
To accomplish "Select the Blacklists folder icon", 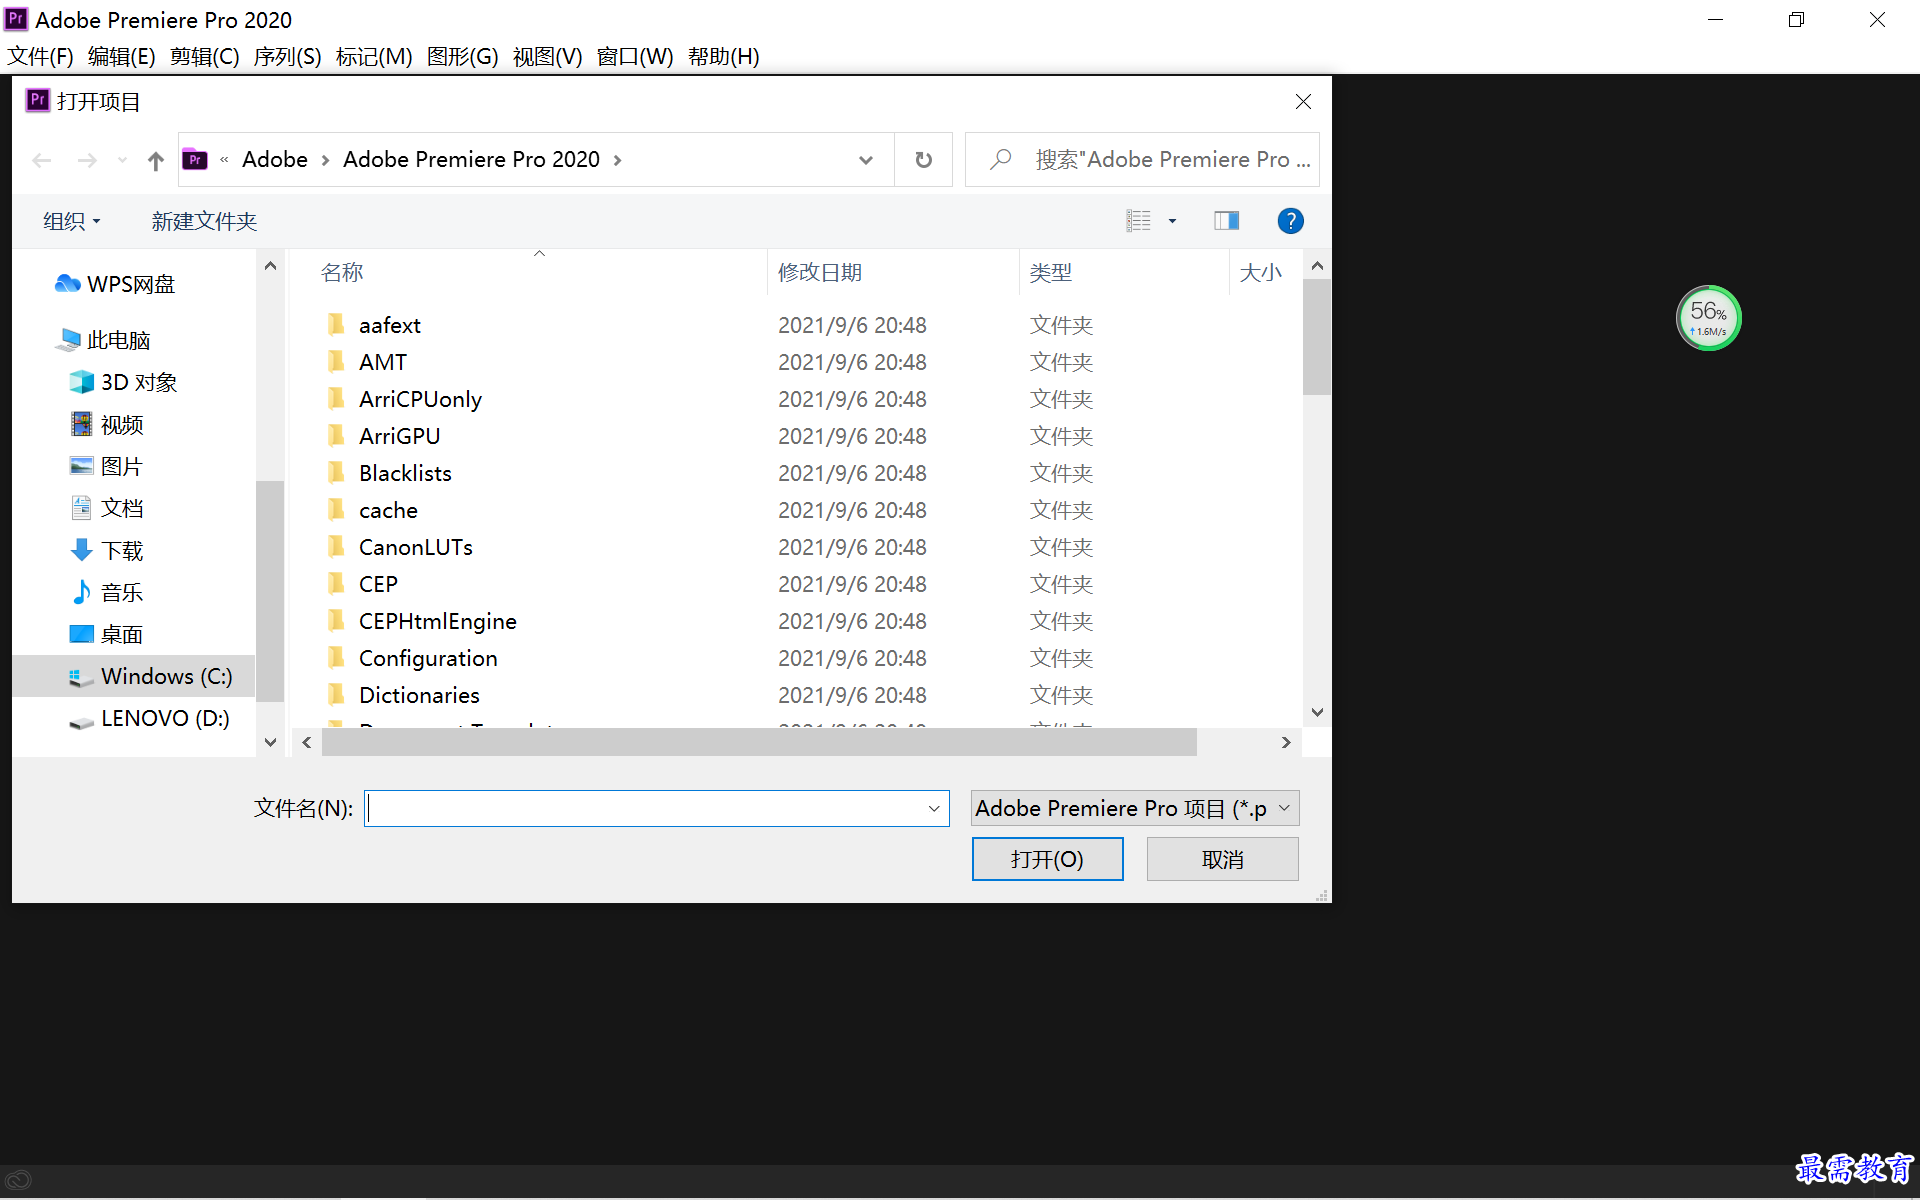I will [x=336, y=473].
